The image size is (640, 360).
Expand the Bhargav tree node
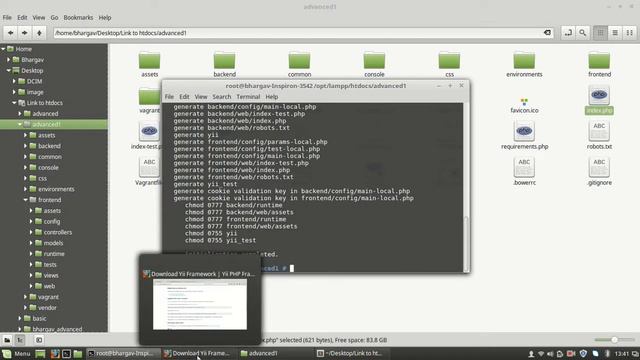[x=9, y=60]
